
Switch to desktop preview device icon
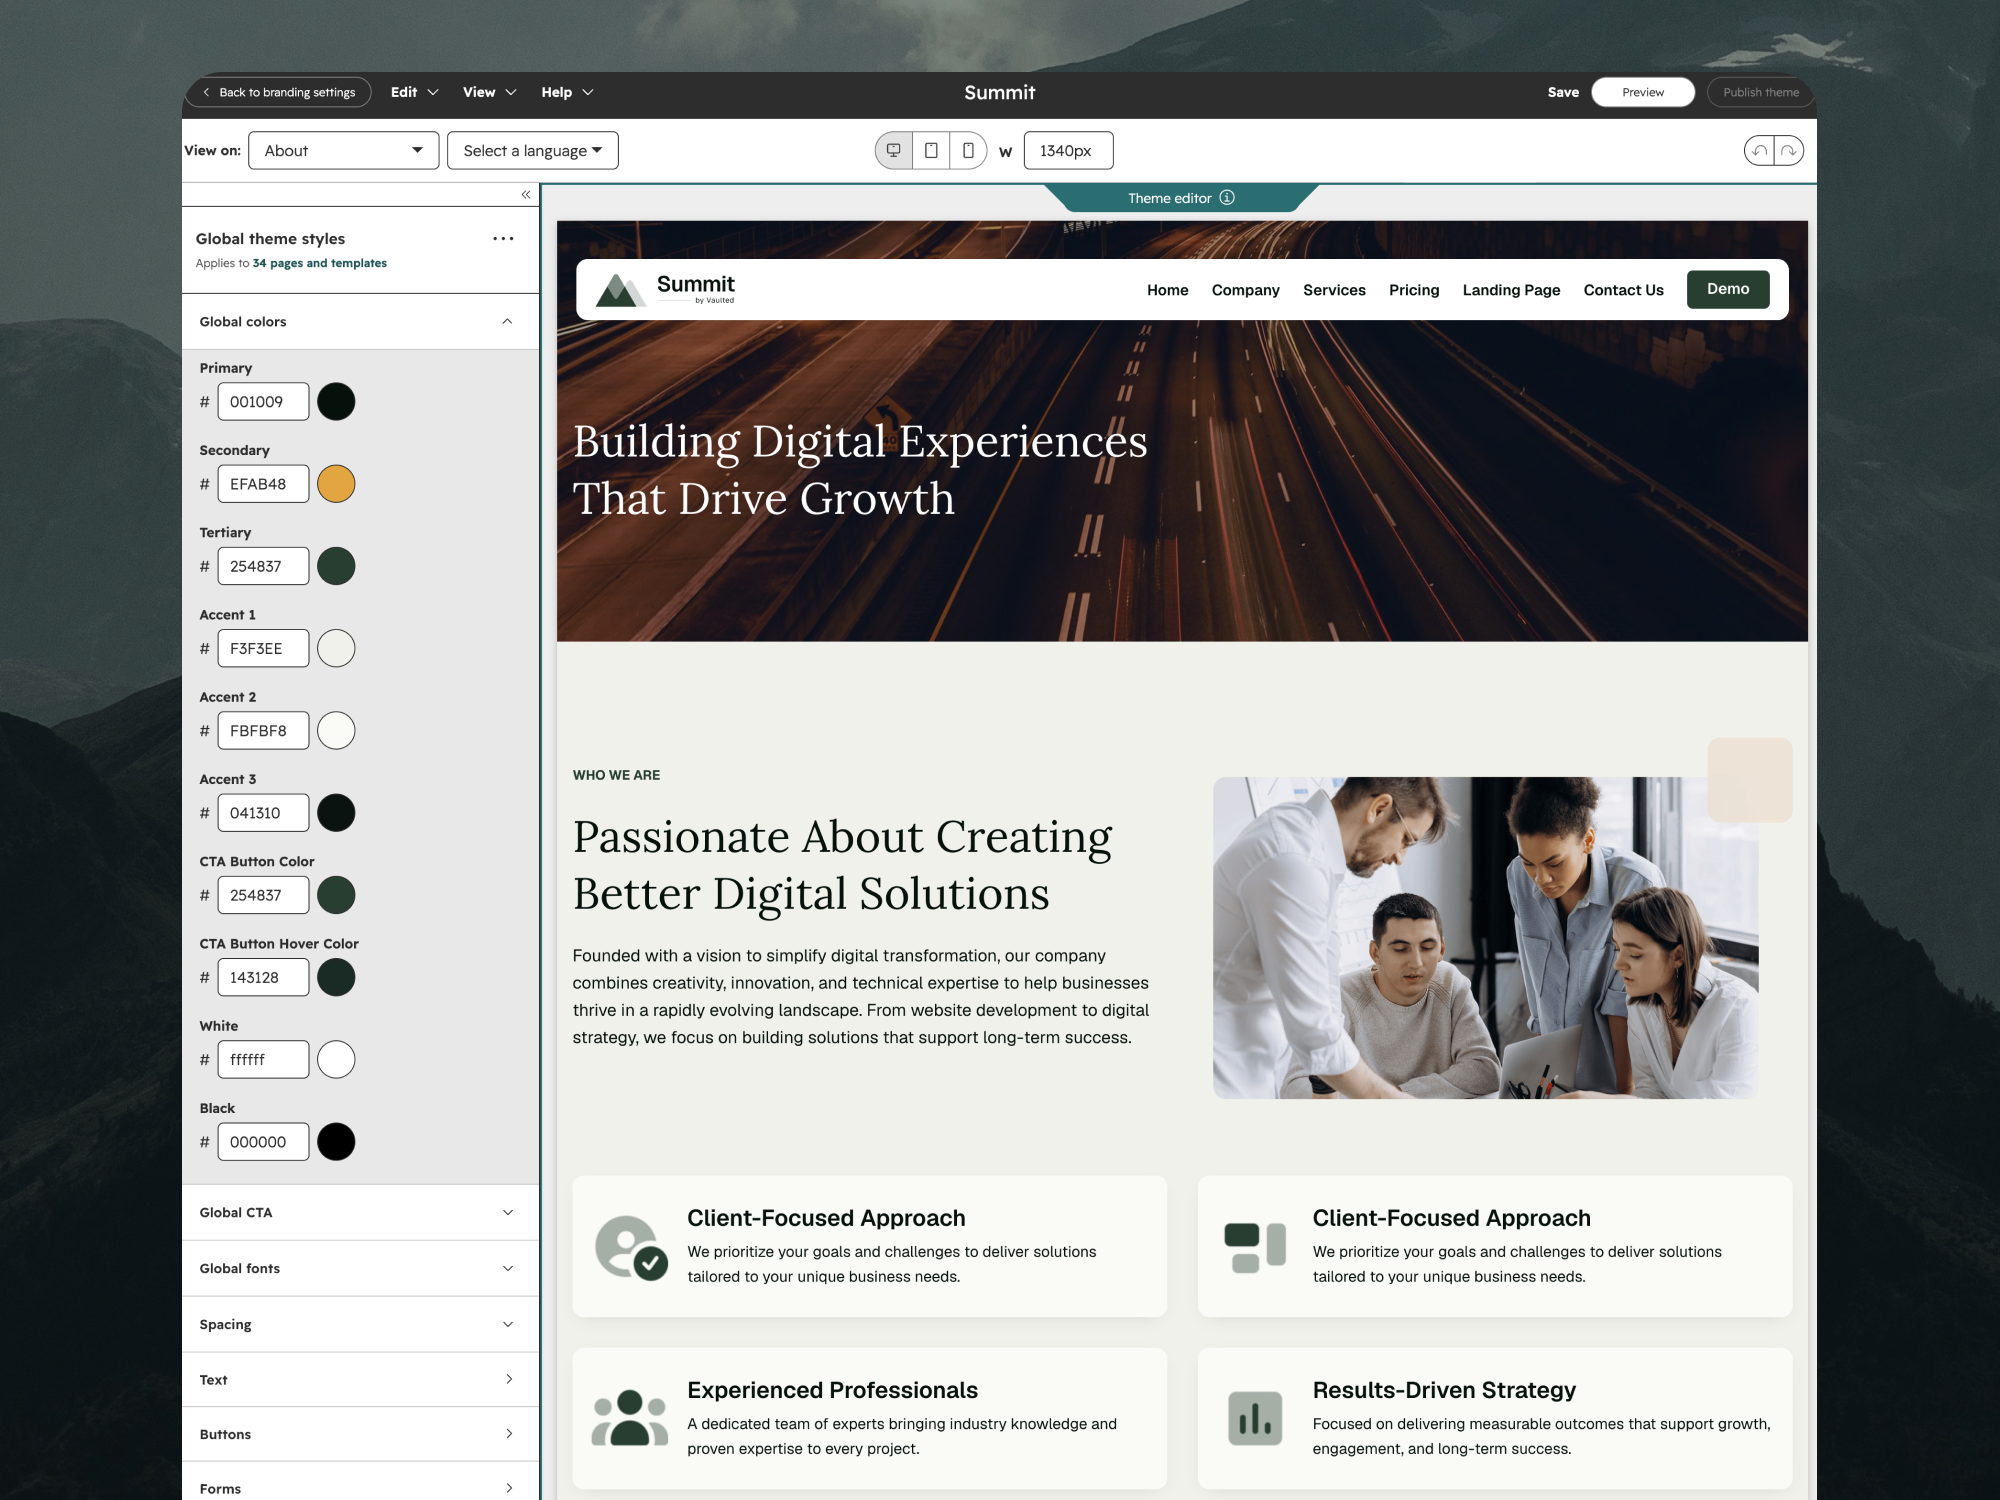(893, 150)
